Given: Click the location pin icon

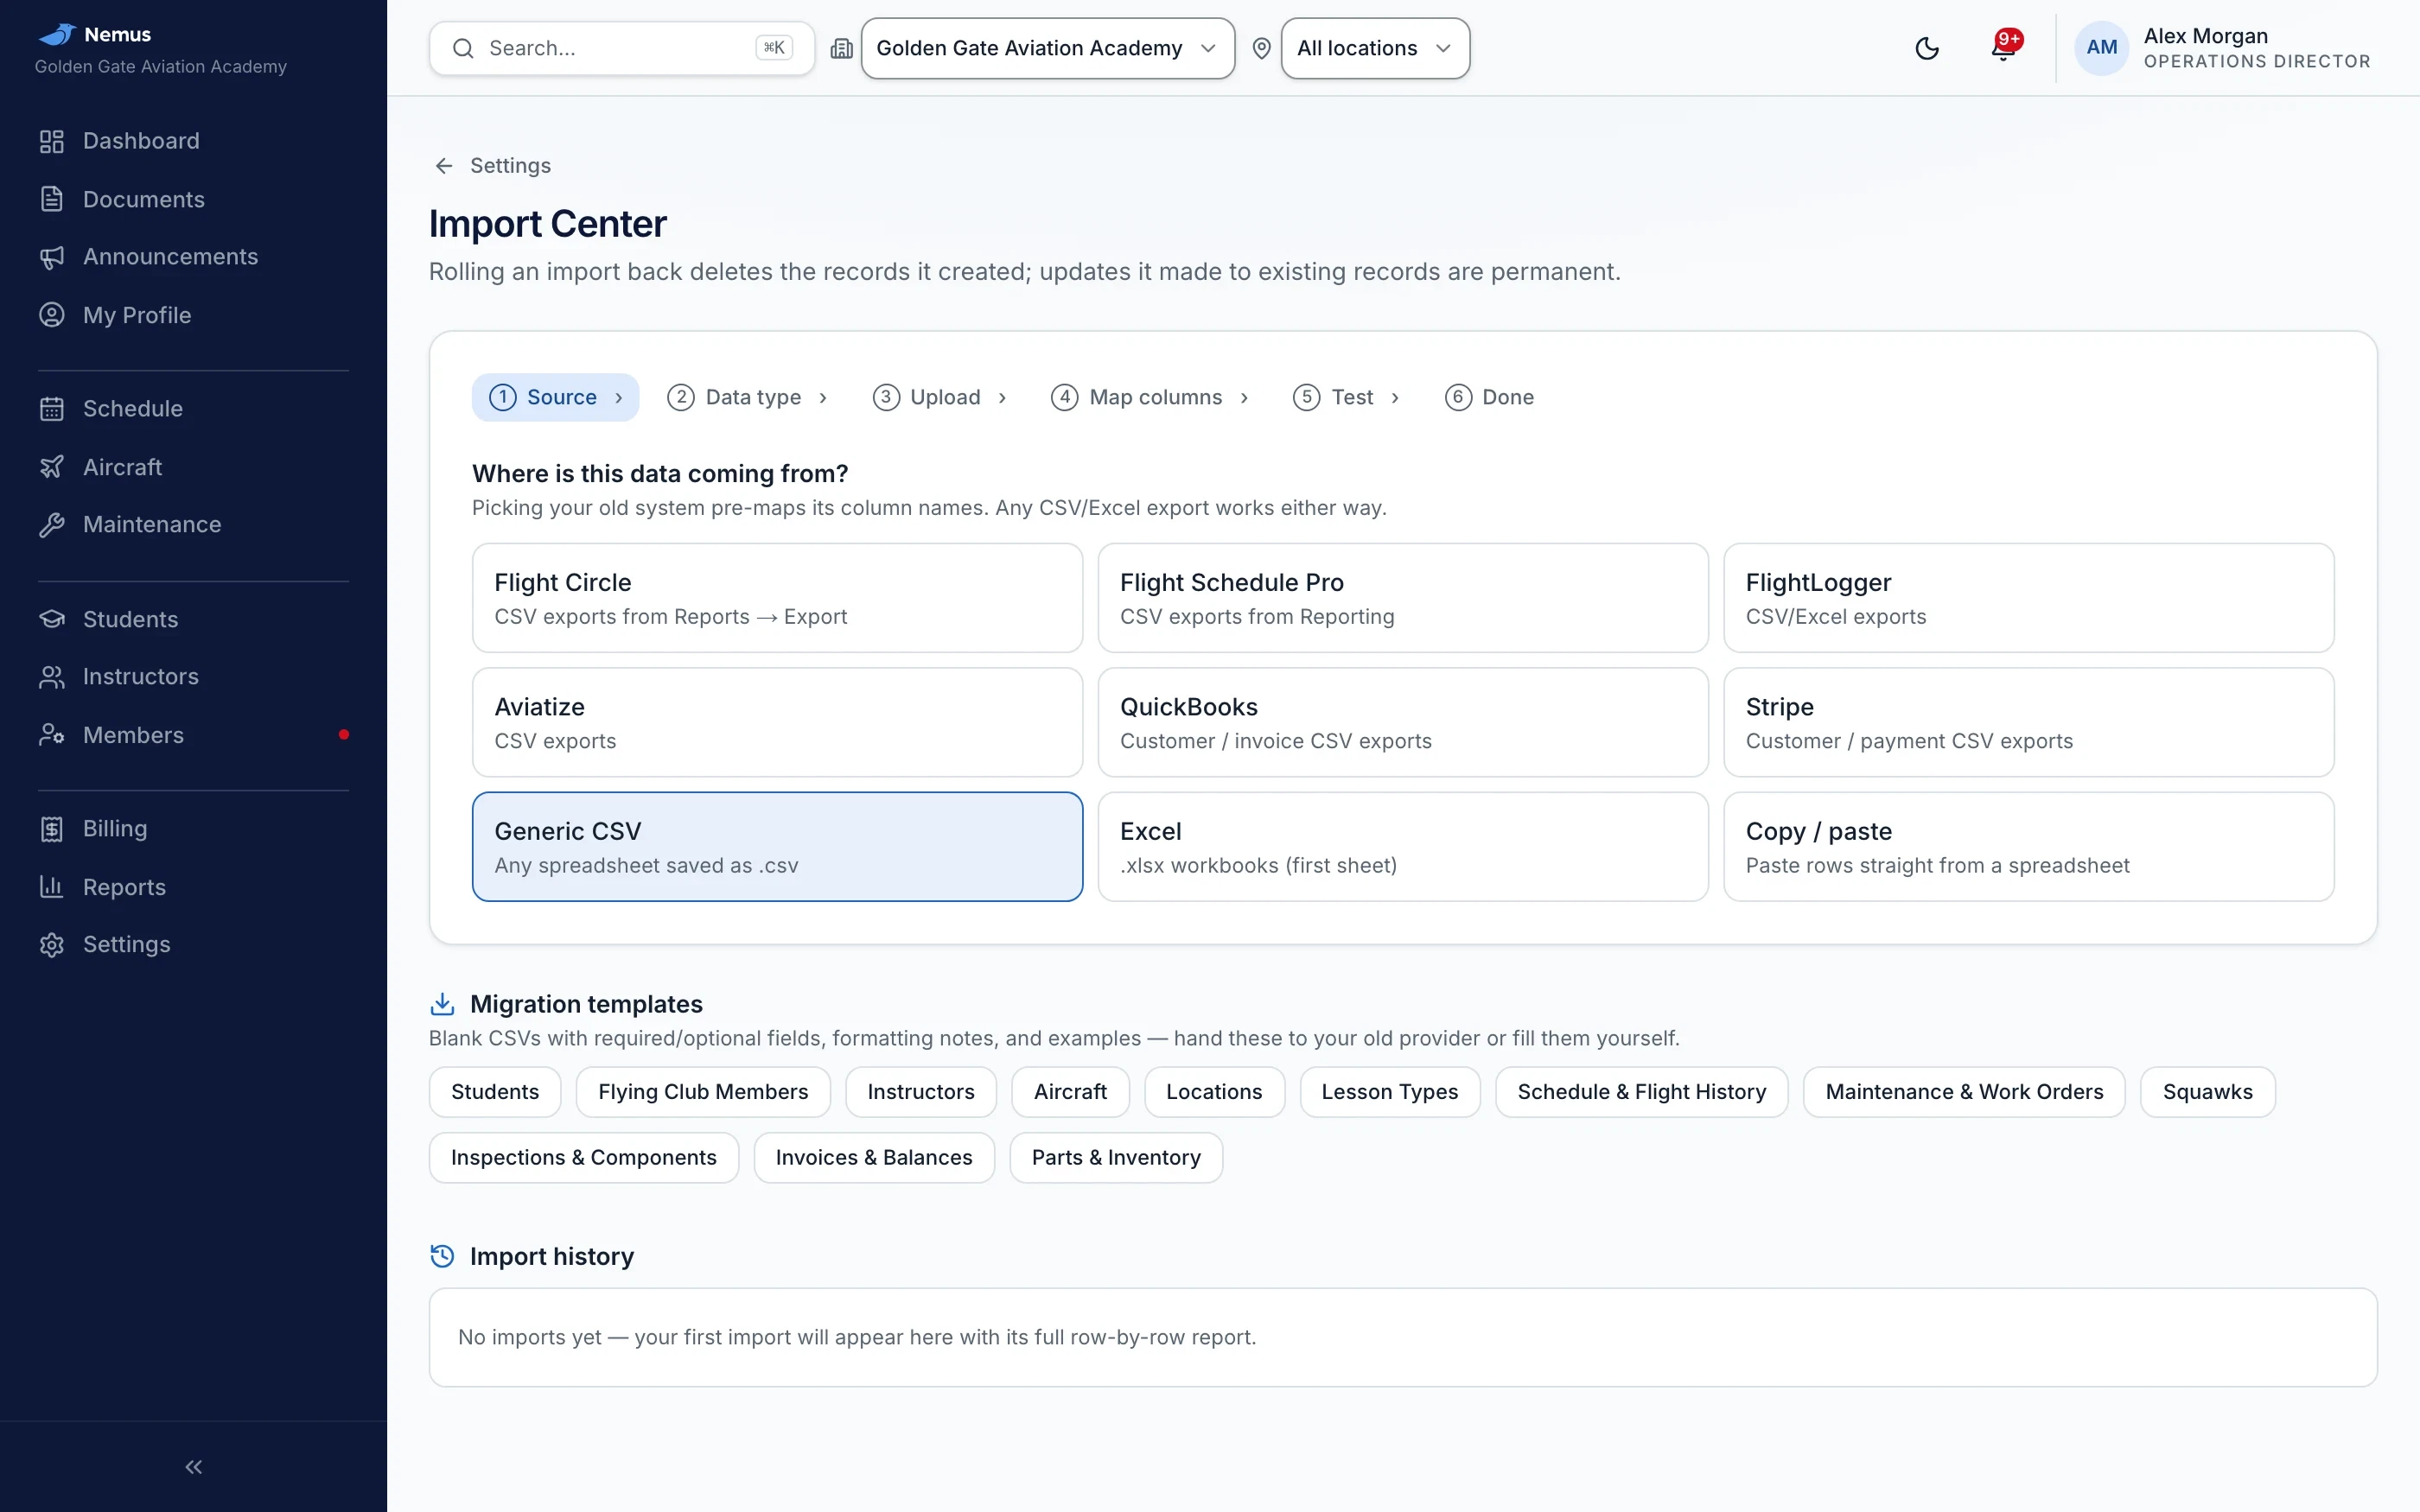Looking at the screenshot, I should coord(1261,48).
